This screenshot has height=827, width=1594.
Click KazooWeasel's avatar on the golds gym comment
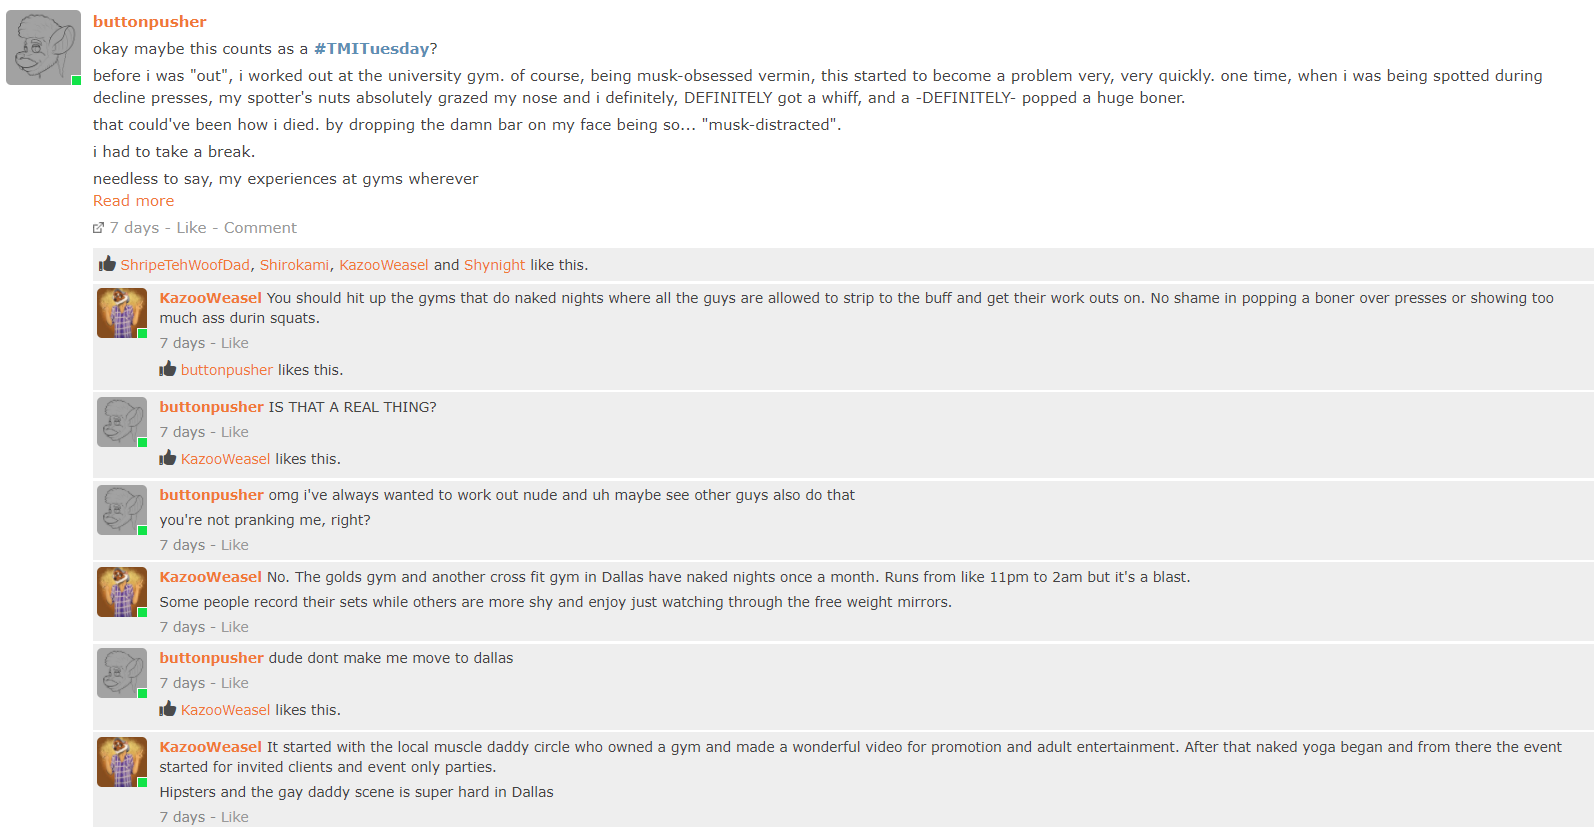pos(122,592)
